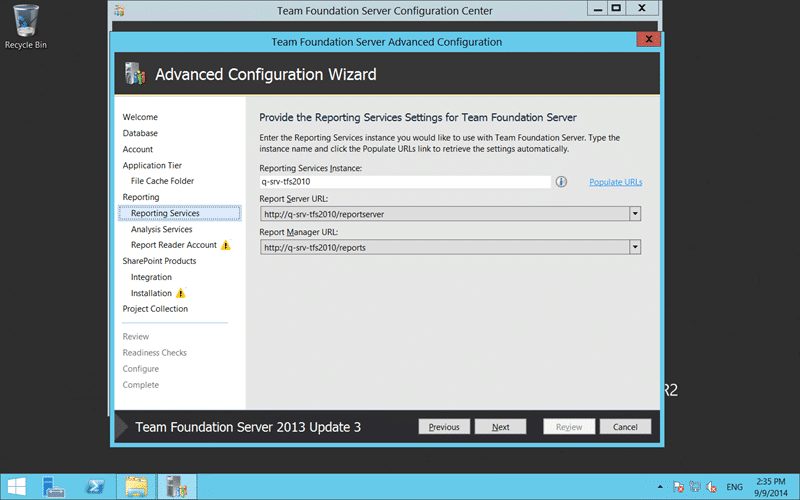Go to the Analysis Services step
Image resolution: width=800 pixels, height=500 pixels.
tap(161, 229)
